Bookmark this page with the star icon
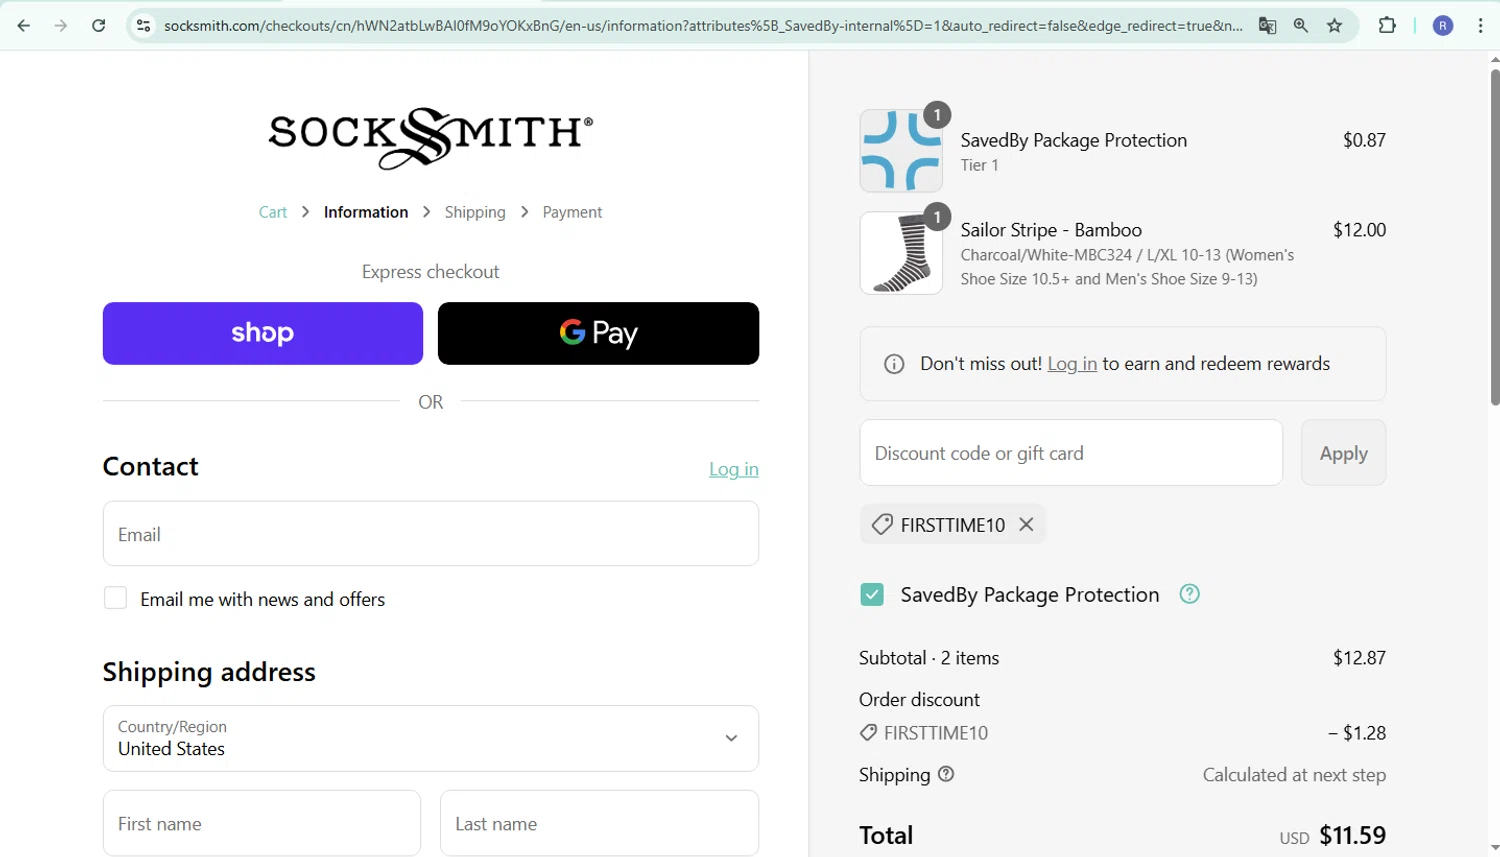Image resolution: width=1500 pixels, height=857 pixels. pyautogui.click(x=1335, y=26)
